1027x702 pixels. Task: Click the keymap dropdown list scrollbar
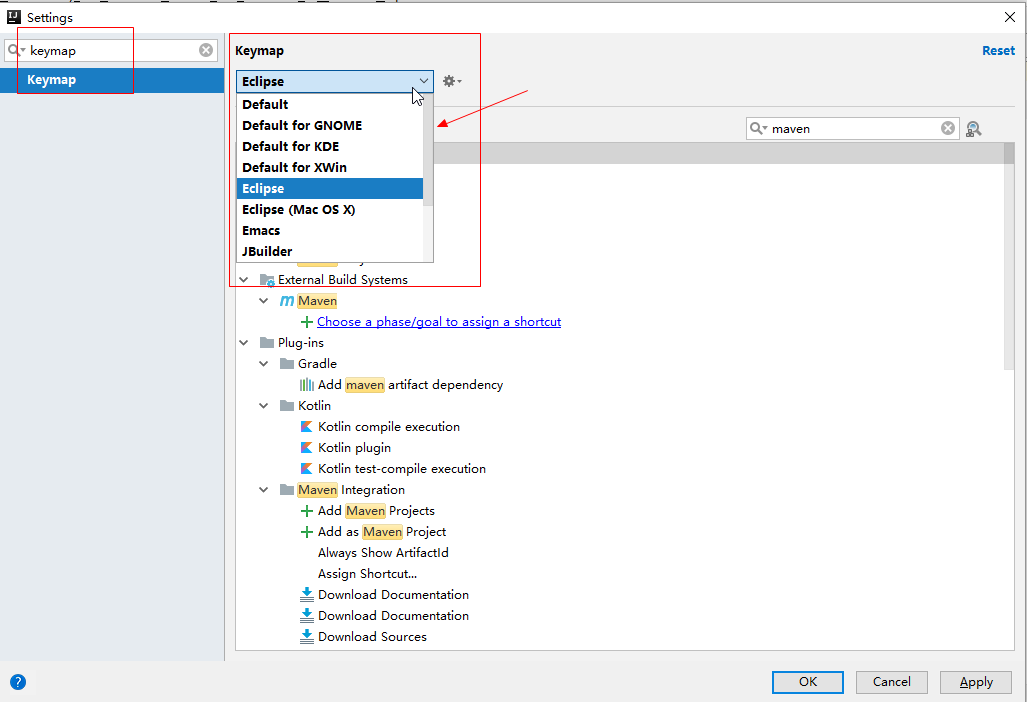(428, 151)
